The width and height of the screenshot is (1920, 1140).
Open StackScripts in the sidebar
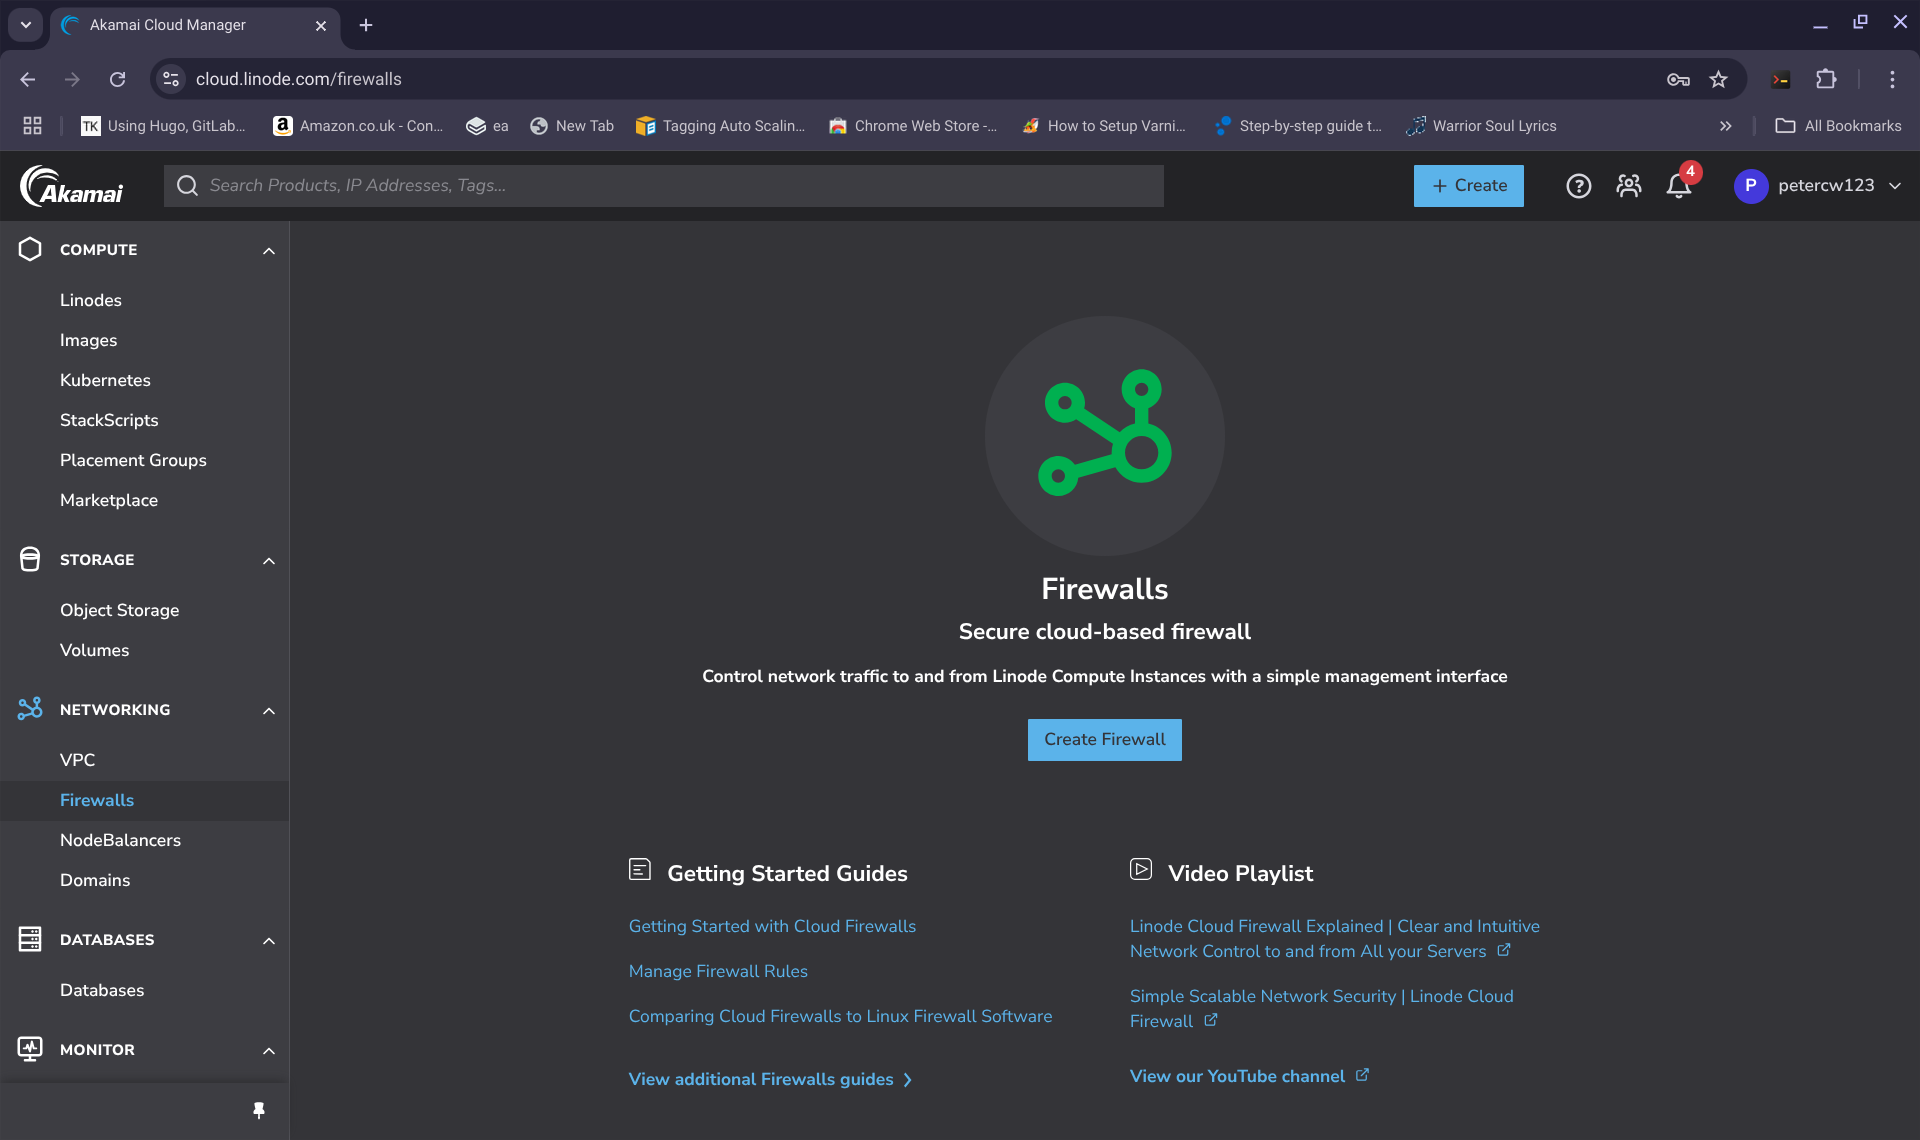point(109,420)
